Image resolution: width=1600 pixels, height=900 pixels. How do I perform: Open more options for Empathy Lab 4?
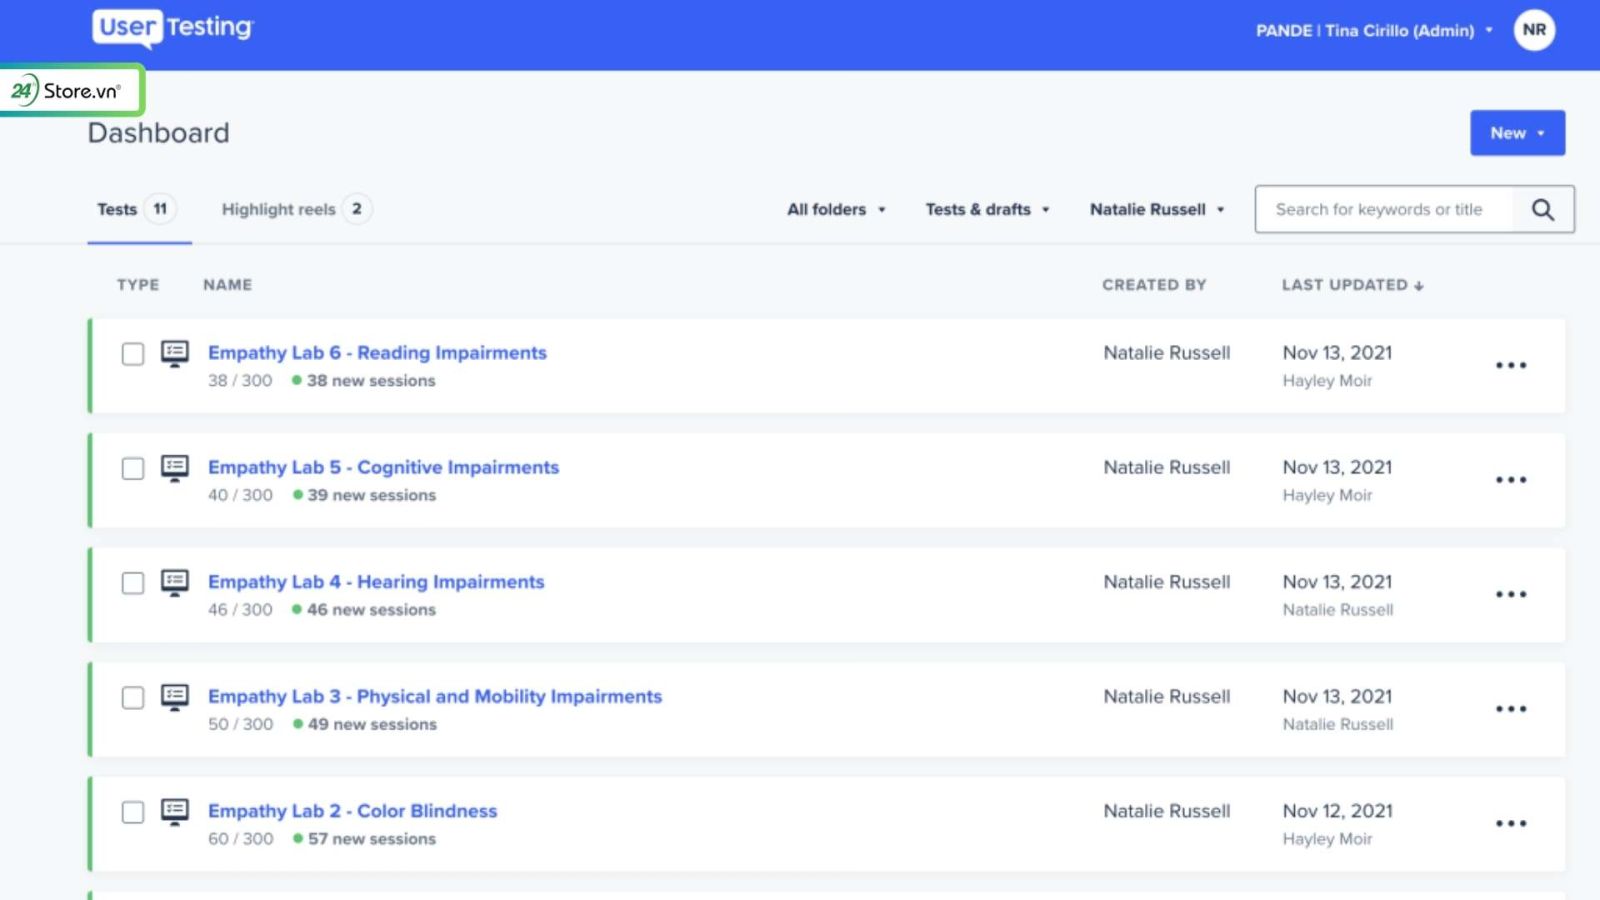point(1511,594)
